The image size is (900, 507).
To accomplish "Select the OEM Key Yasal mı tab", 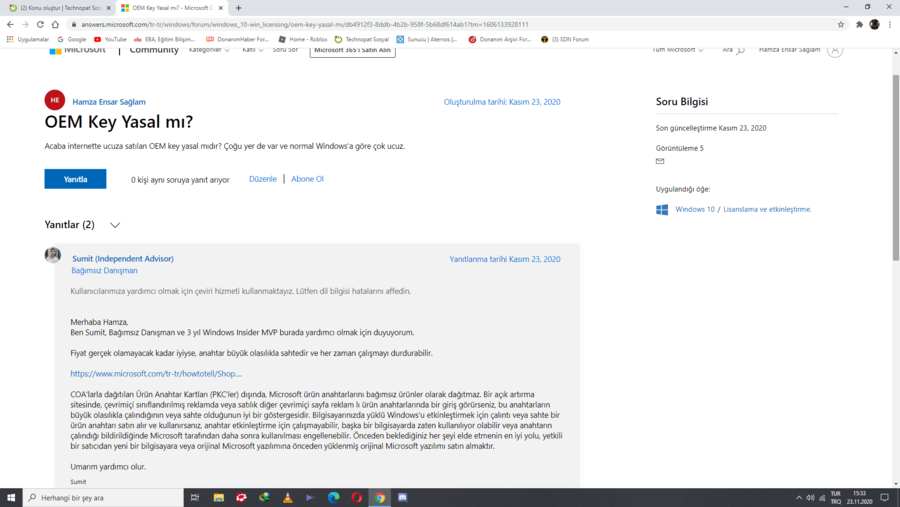I will pyautogui.click(x=171, y=8).
